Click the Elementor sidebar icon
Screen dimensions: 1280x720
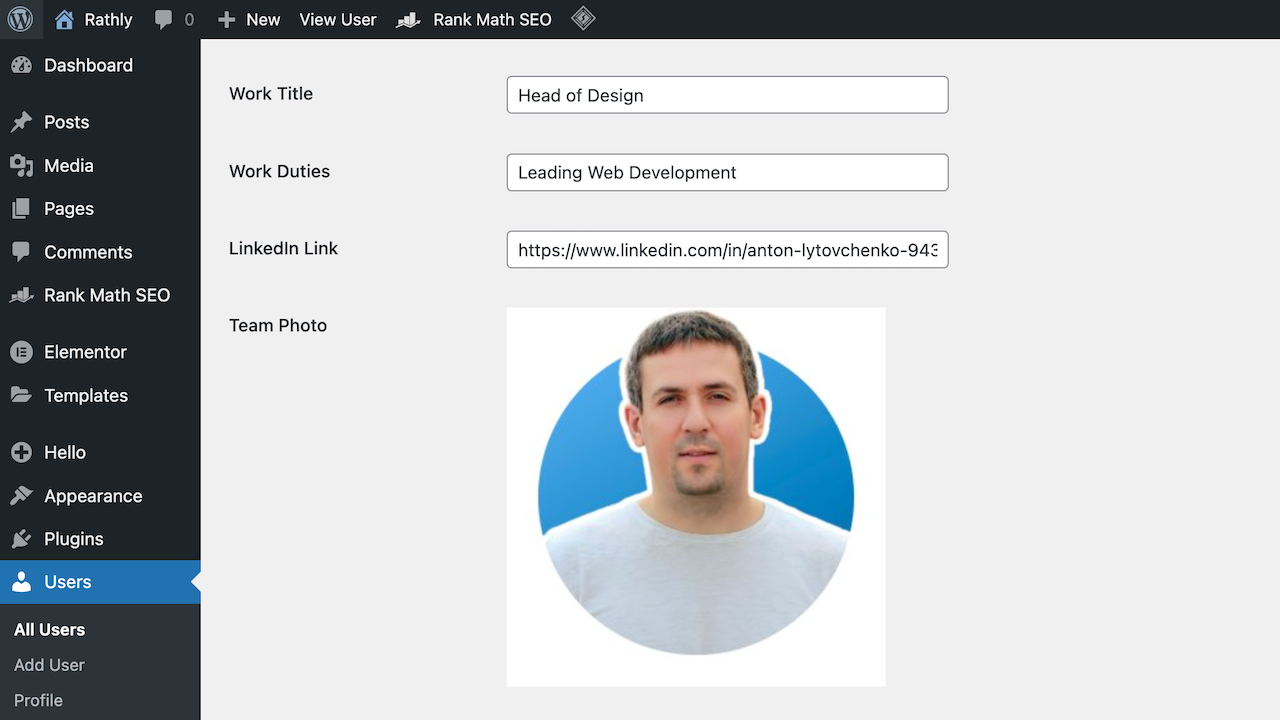22,352
